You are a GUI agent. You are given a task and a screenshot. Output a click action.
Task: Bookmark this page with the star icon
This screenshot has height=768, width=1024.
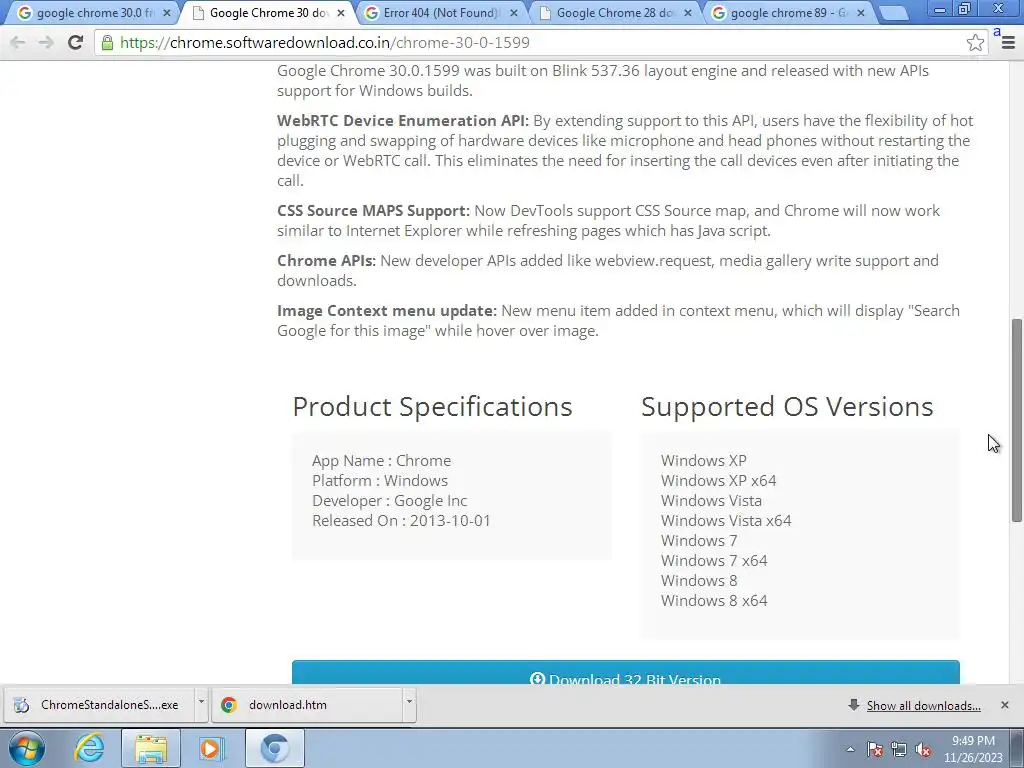click(x=975, y=42)
